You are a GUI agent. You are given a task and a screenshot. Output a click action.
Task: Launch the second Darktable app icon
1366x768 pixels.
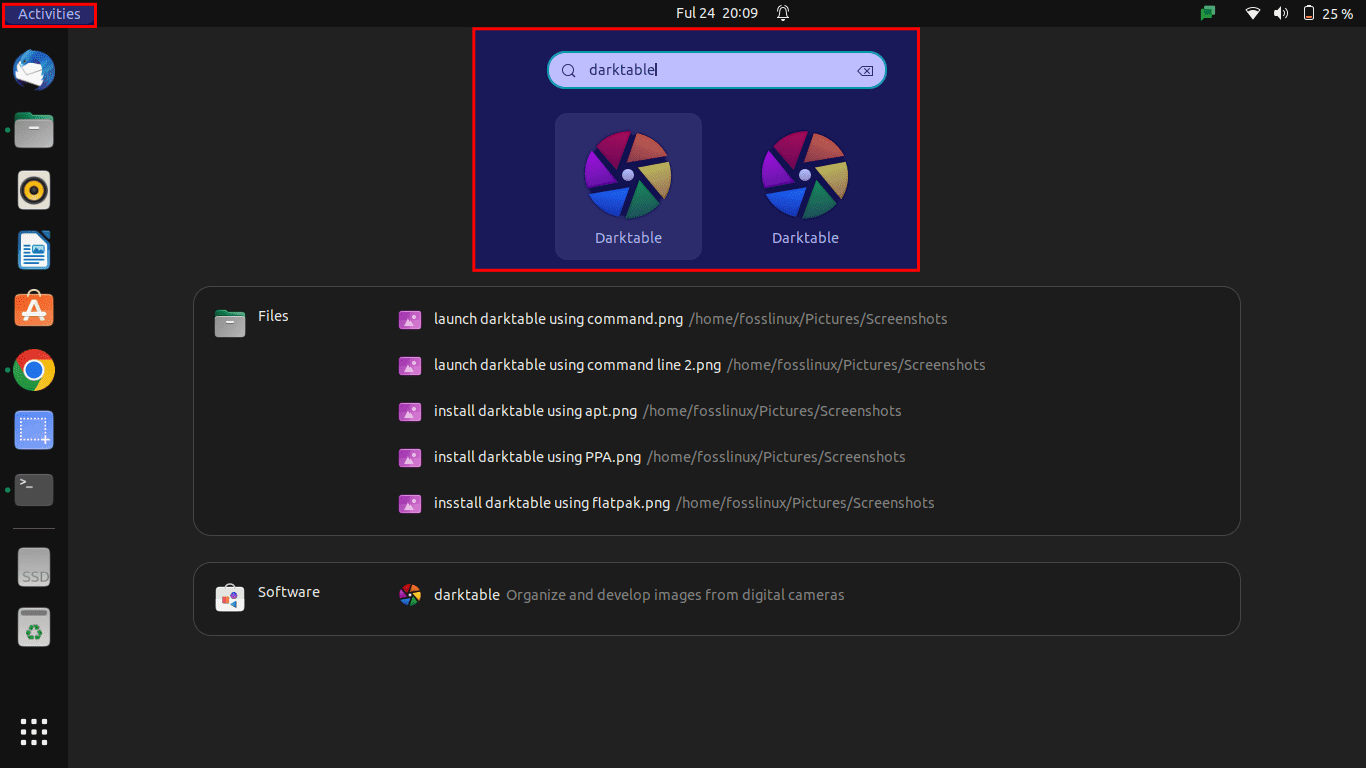click(805, 187)
